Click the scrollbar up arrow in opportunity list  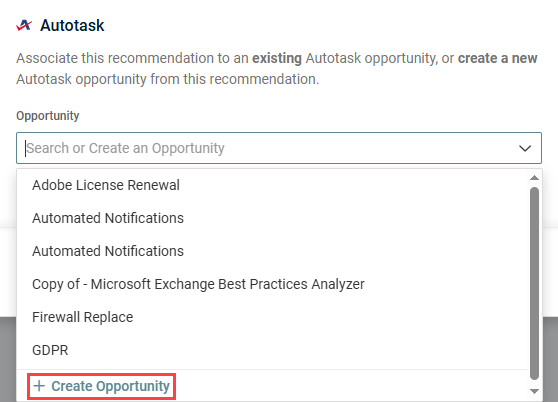pos(534,178)
